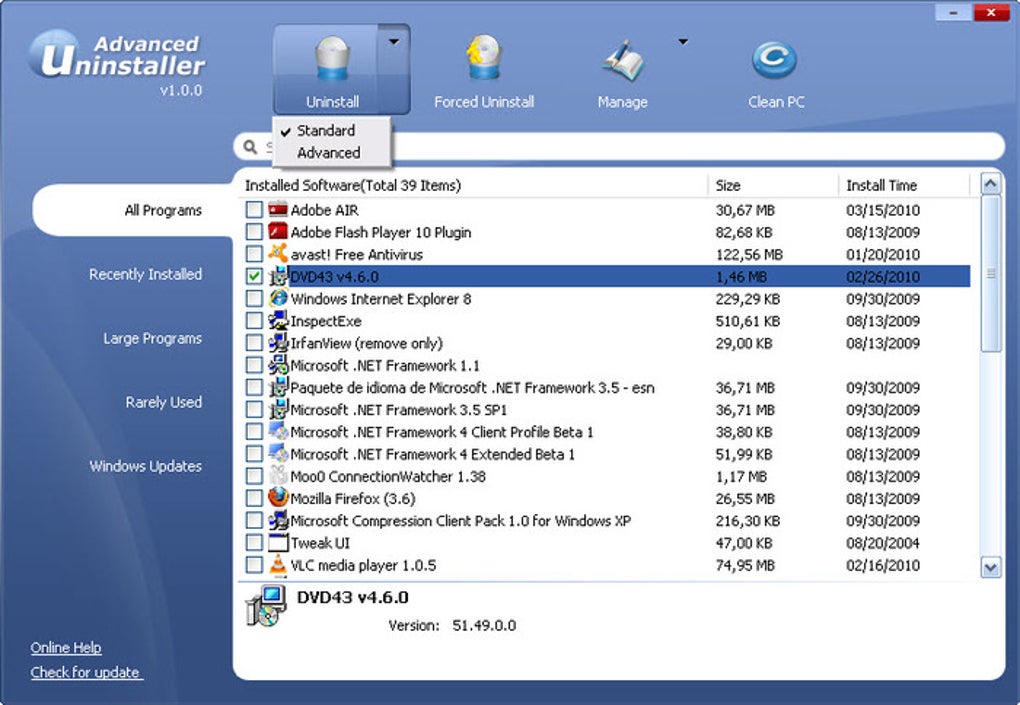Click the Mozilla Firefox icon in list
The image size is (1020, 705).
278,498
